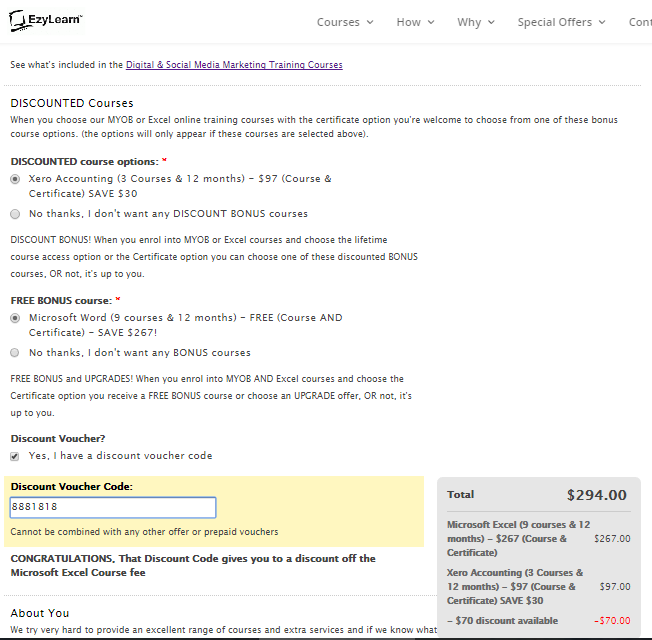This screenshot has height=640, width=652.
Task: Click the DISCOUNTED course options label
Action: [84, 161]
